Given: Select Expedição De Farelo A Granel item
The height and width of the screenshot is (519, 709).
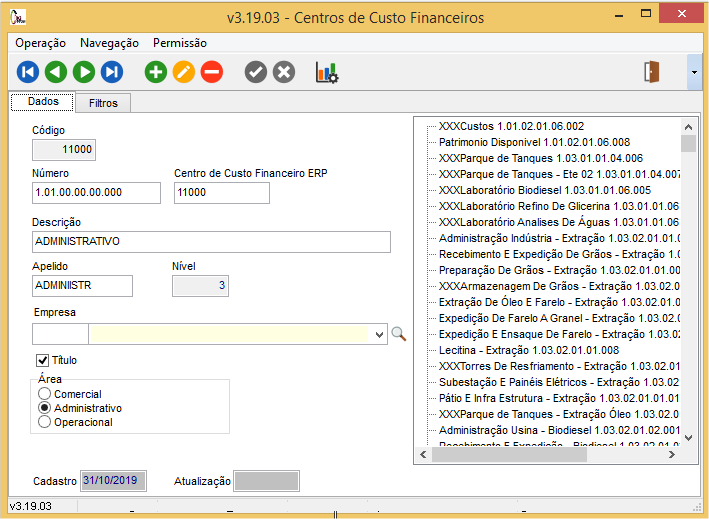Looking at the screenshot, I should pos(559,318).
